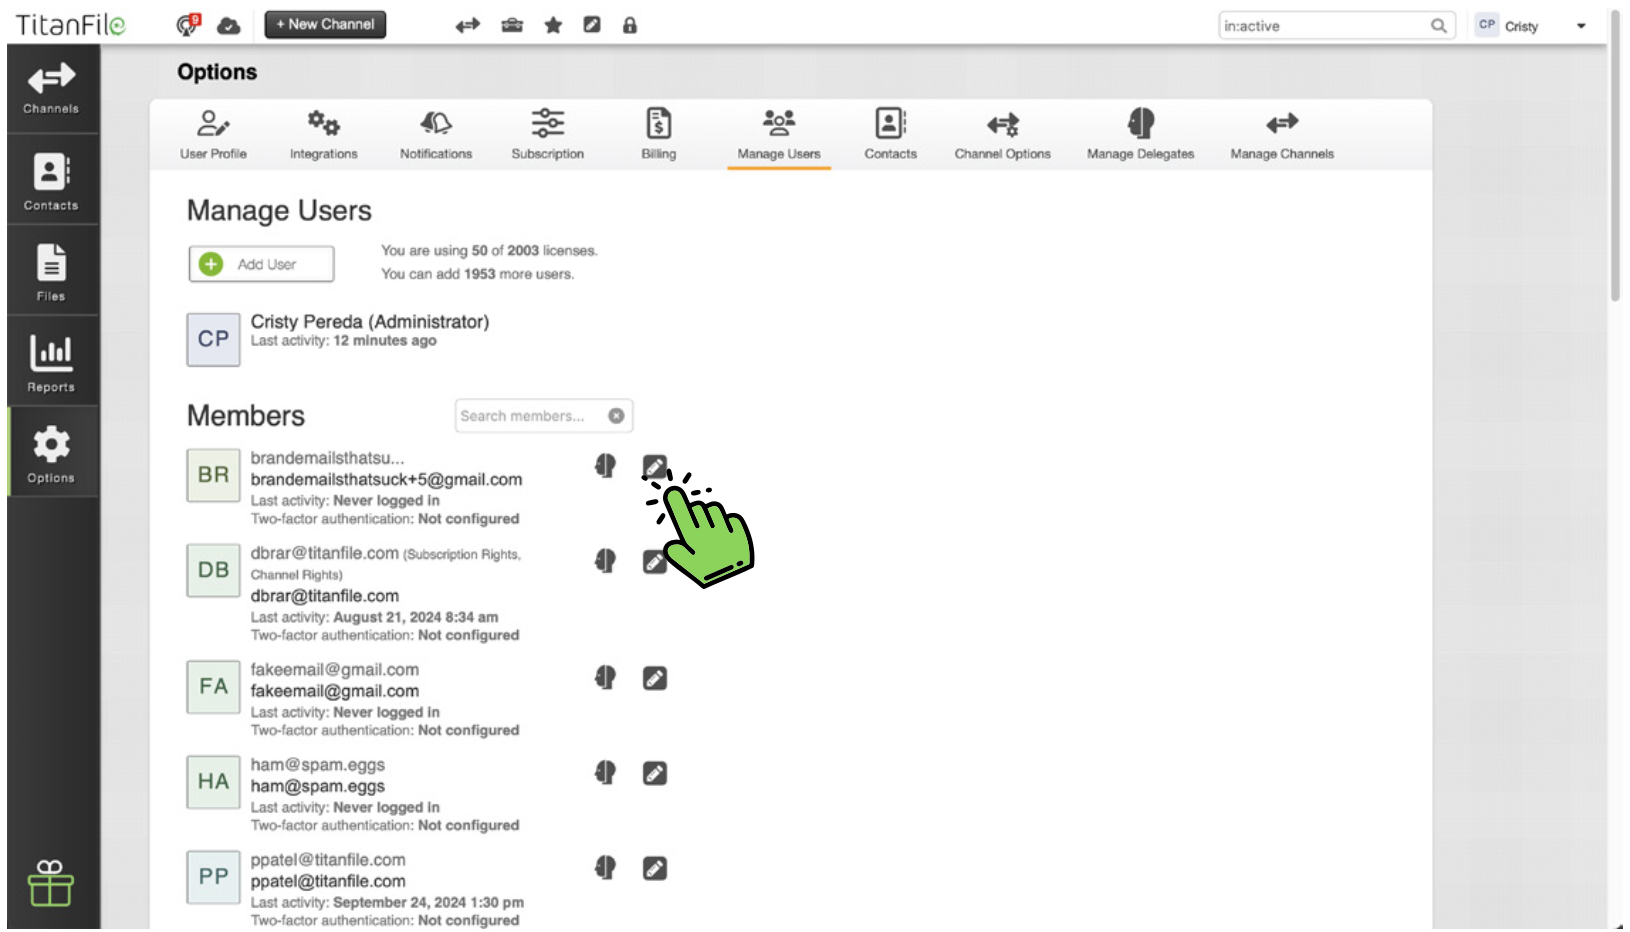Switch to the Manage Delegates tab
This screenshot has height=932, width=1630.
click(x=1140, y=134)
